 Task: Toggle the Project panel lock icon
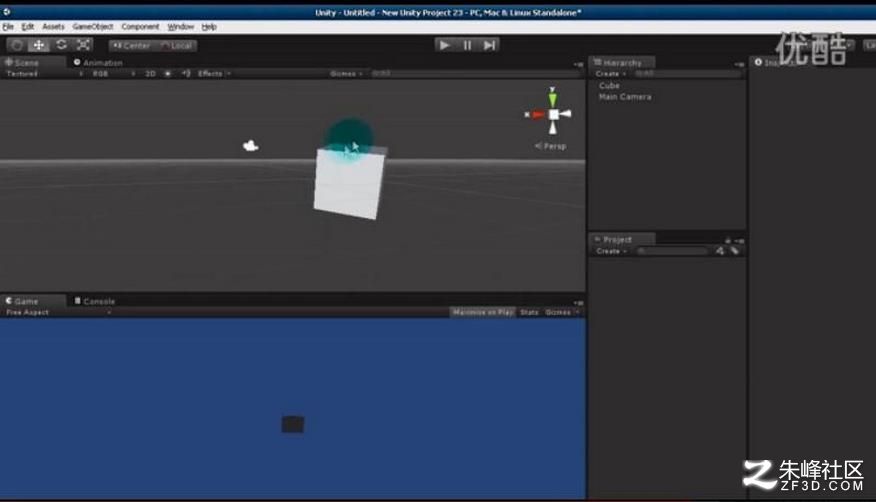pyautogui.click(x=727, y=241)
